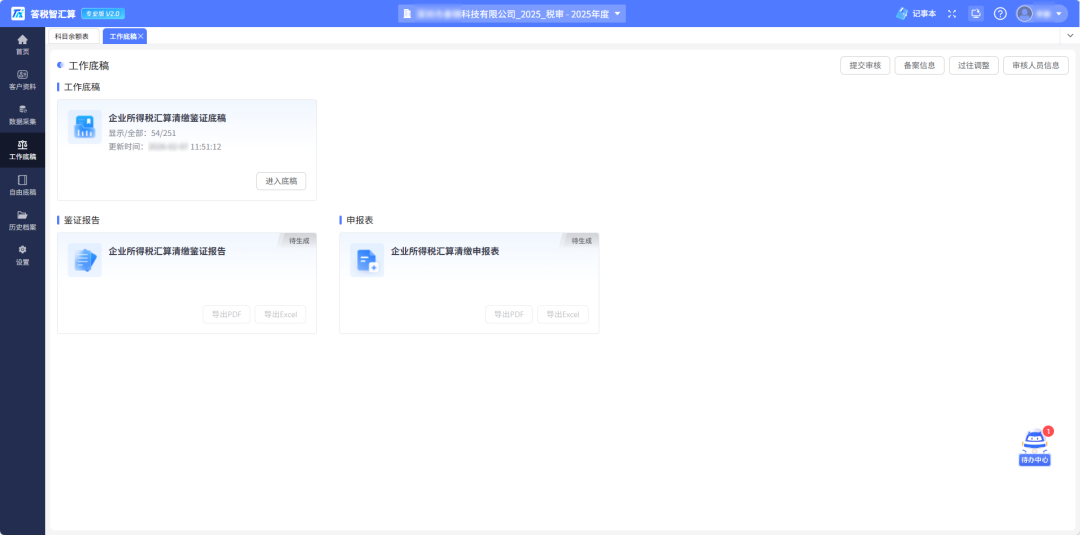
Task: Switch to the 科目余额表 tab
Action: [72, 36]
